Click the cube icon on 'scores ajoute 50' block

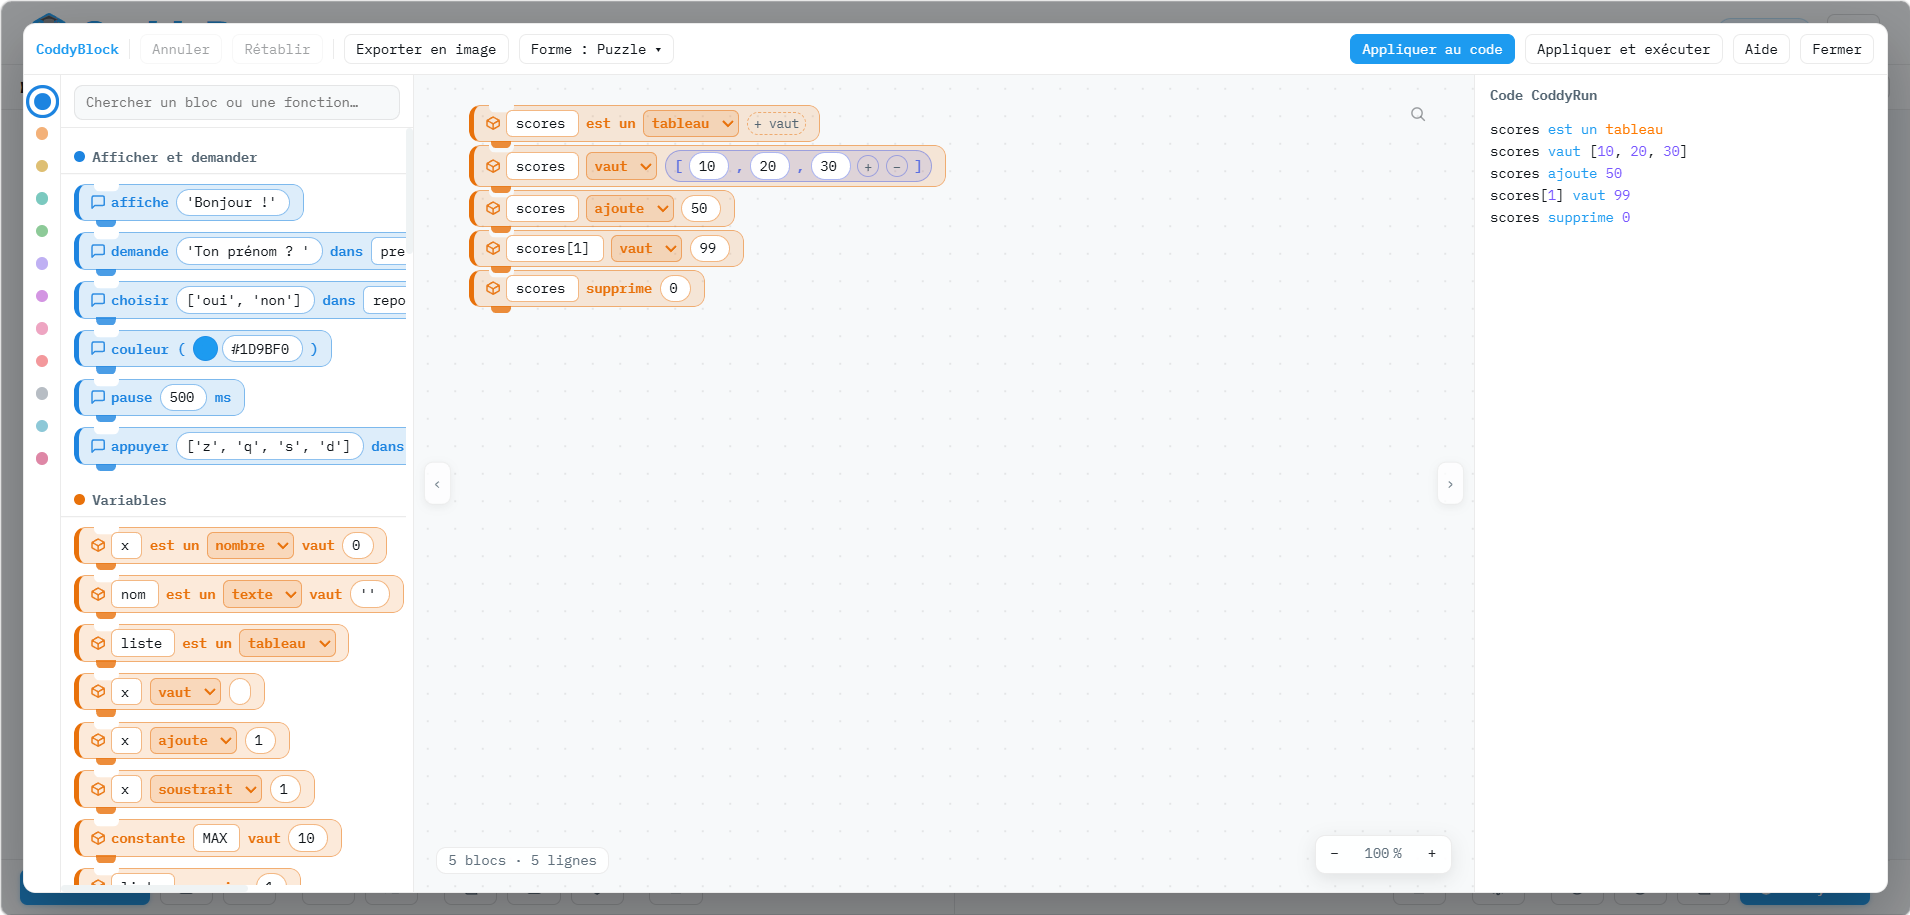point(493,208)
